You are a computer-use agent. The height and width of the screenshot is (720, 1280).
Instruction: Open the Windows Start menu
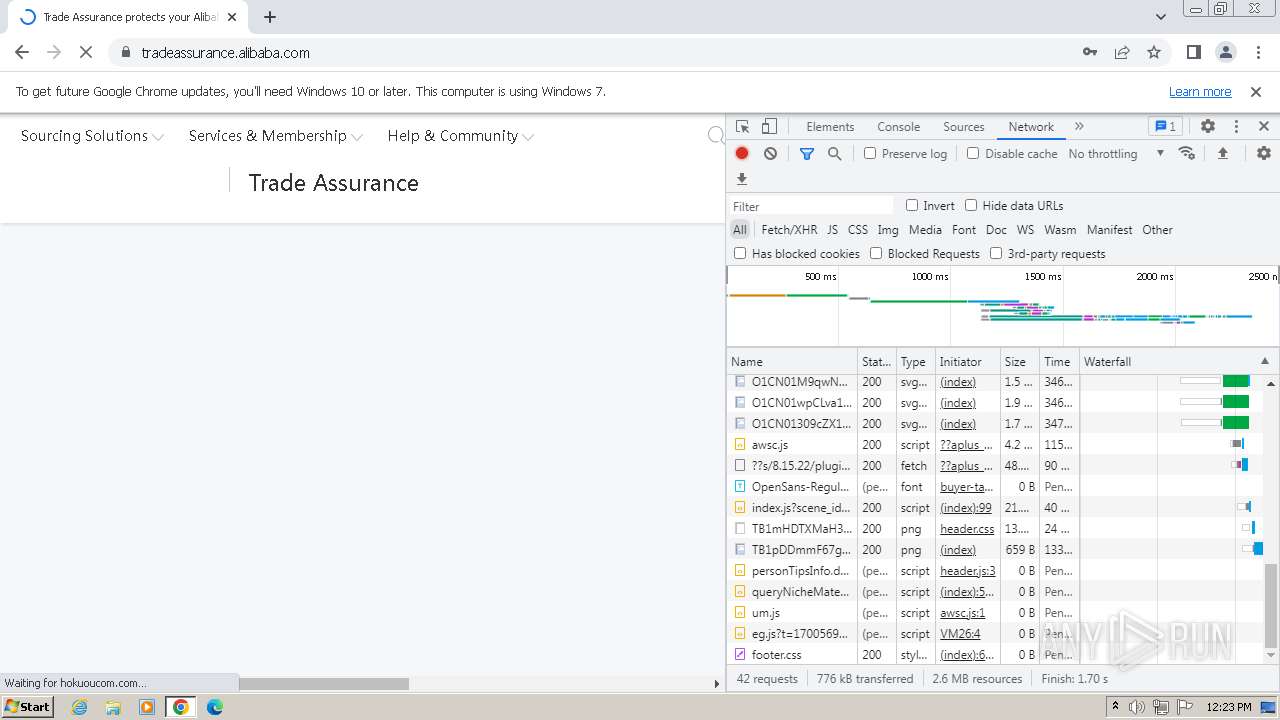[x=28, y=707]
